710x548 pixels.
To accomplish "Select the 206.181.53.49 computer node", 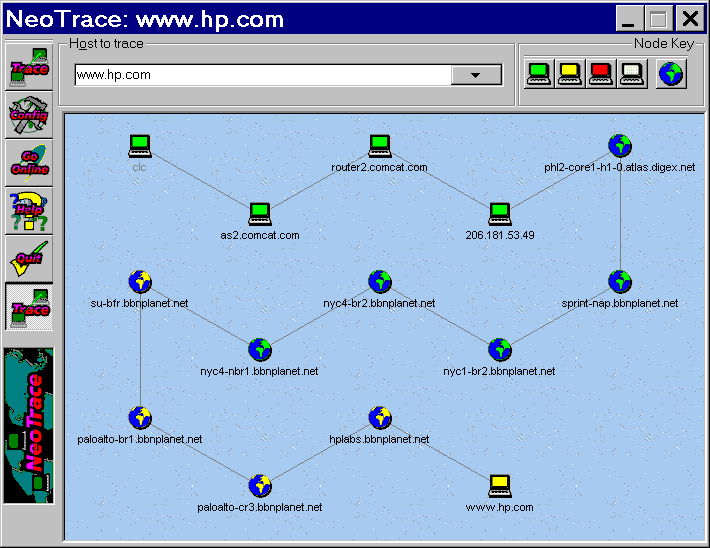I will [500, 214].
